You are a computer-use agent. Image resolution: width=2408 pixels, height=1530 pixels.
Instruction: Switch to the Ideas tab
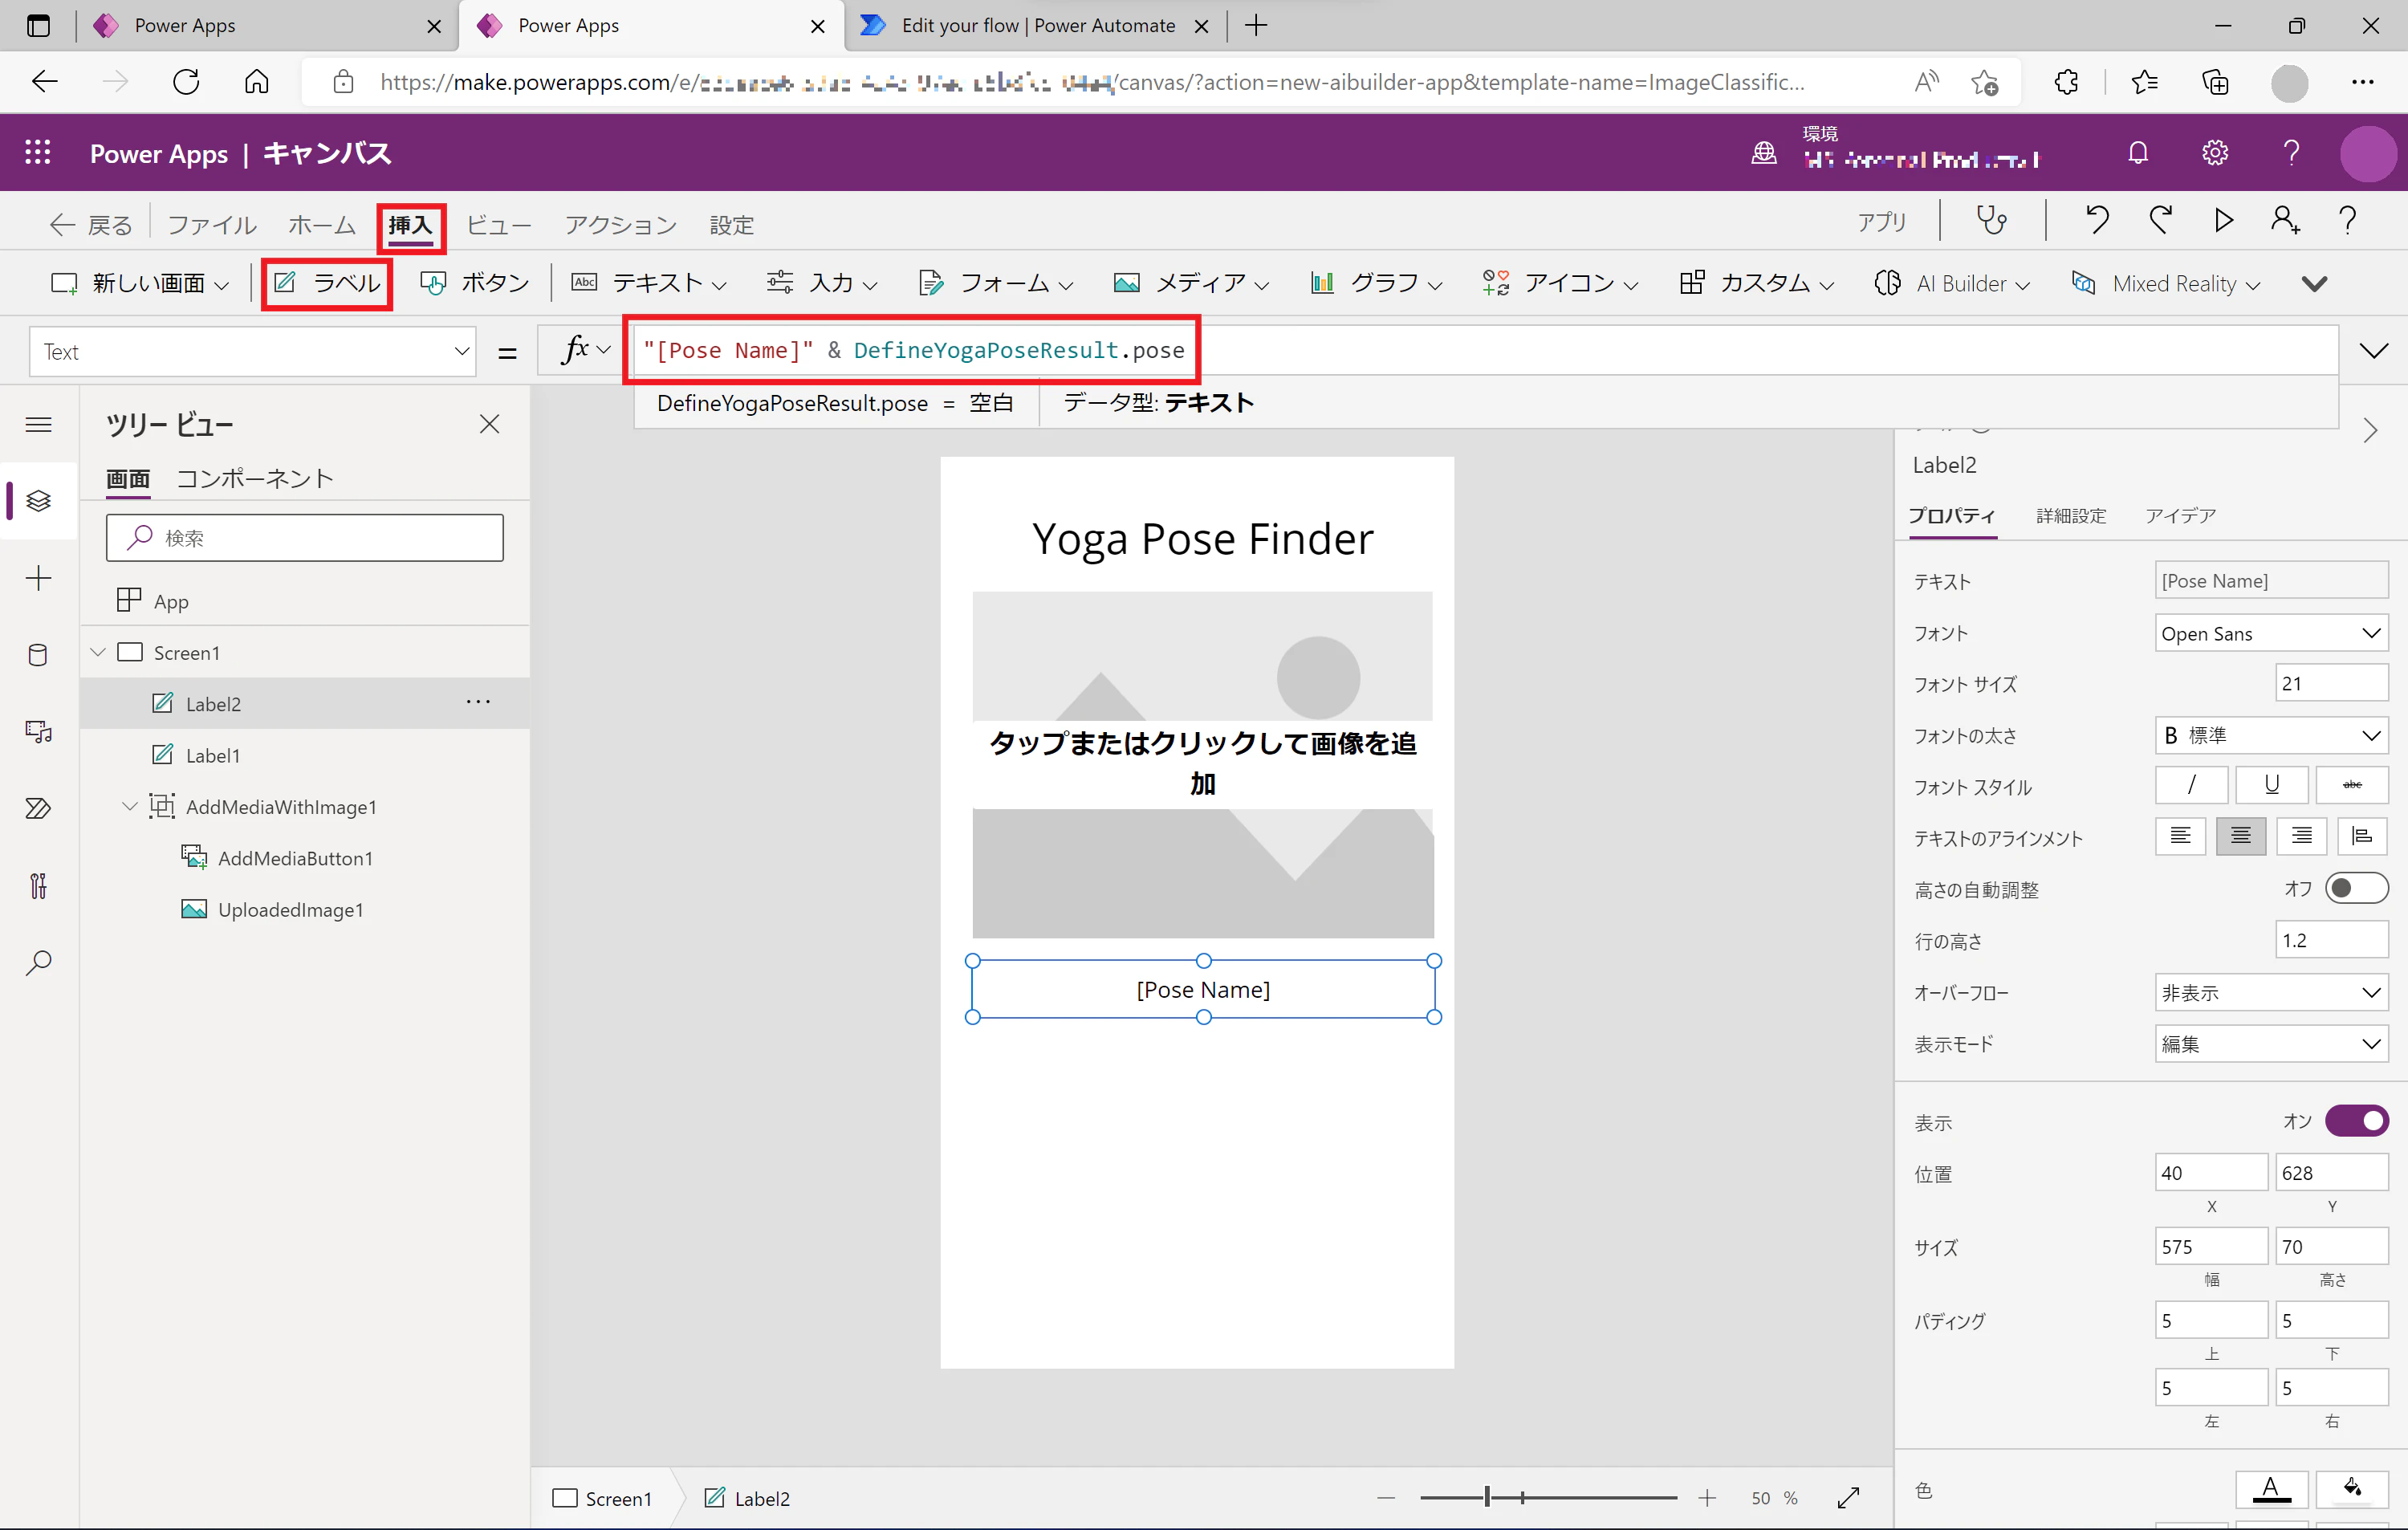(2180, 516)
